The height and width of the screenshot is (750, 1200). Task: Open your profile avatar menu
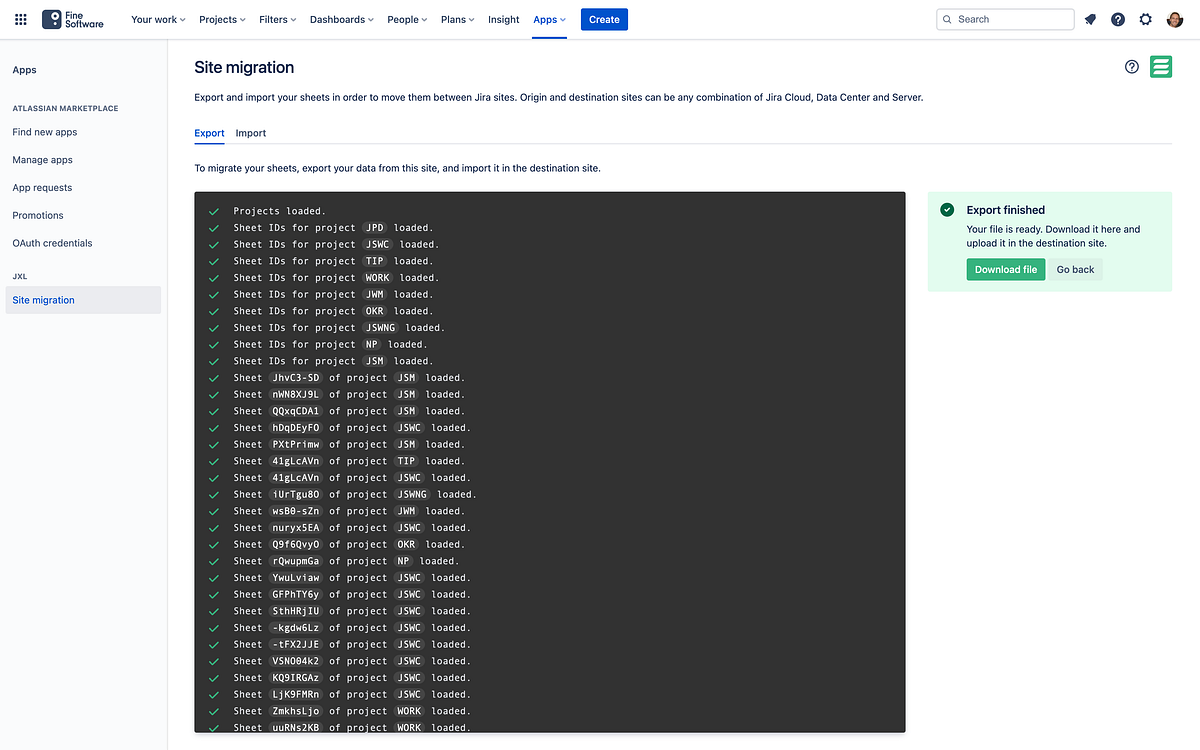1173,19
